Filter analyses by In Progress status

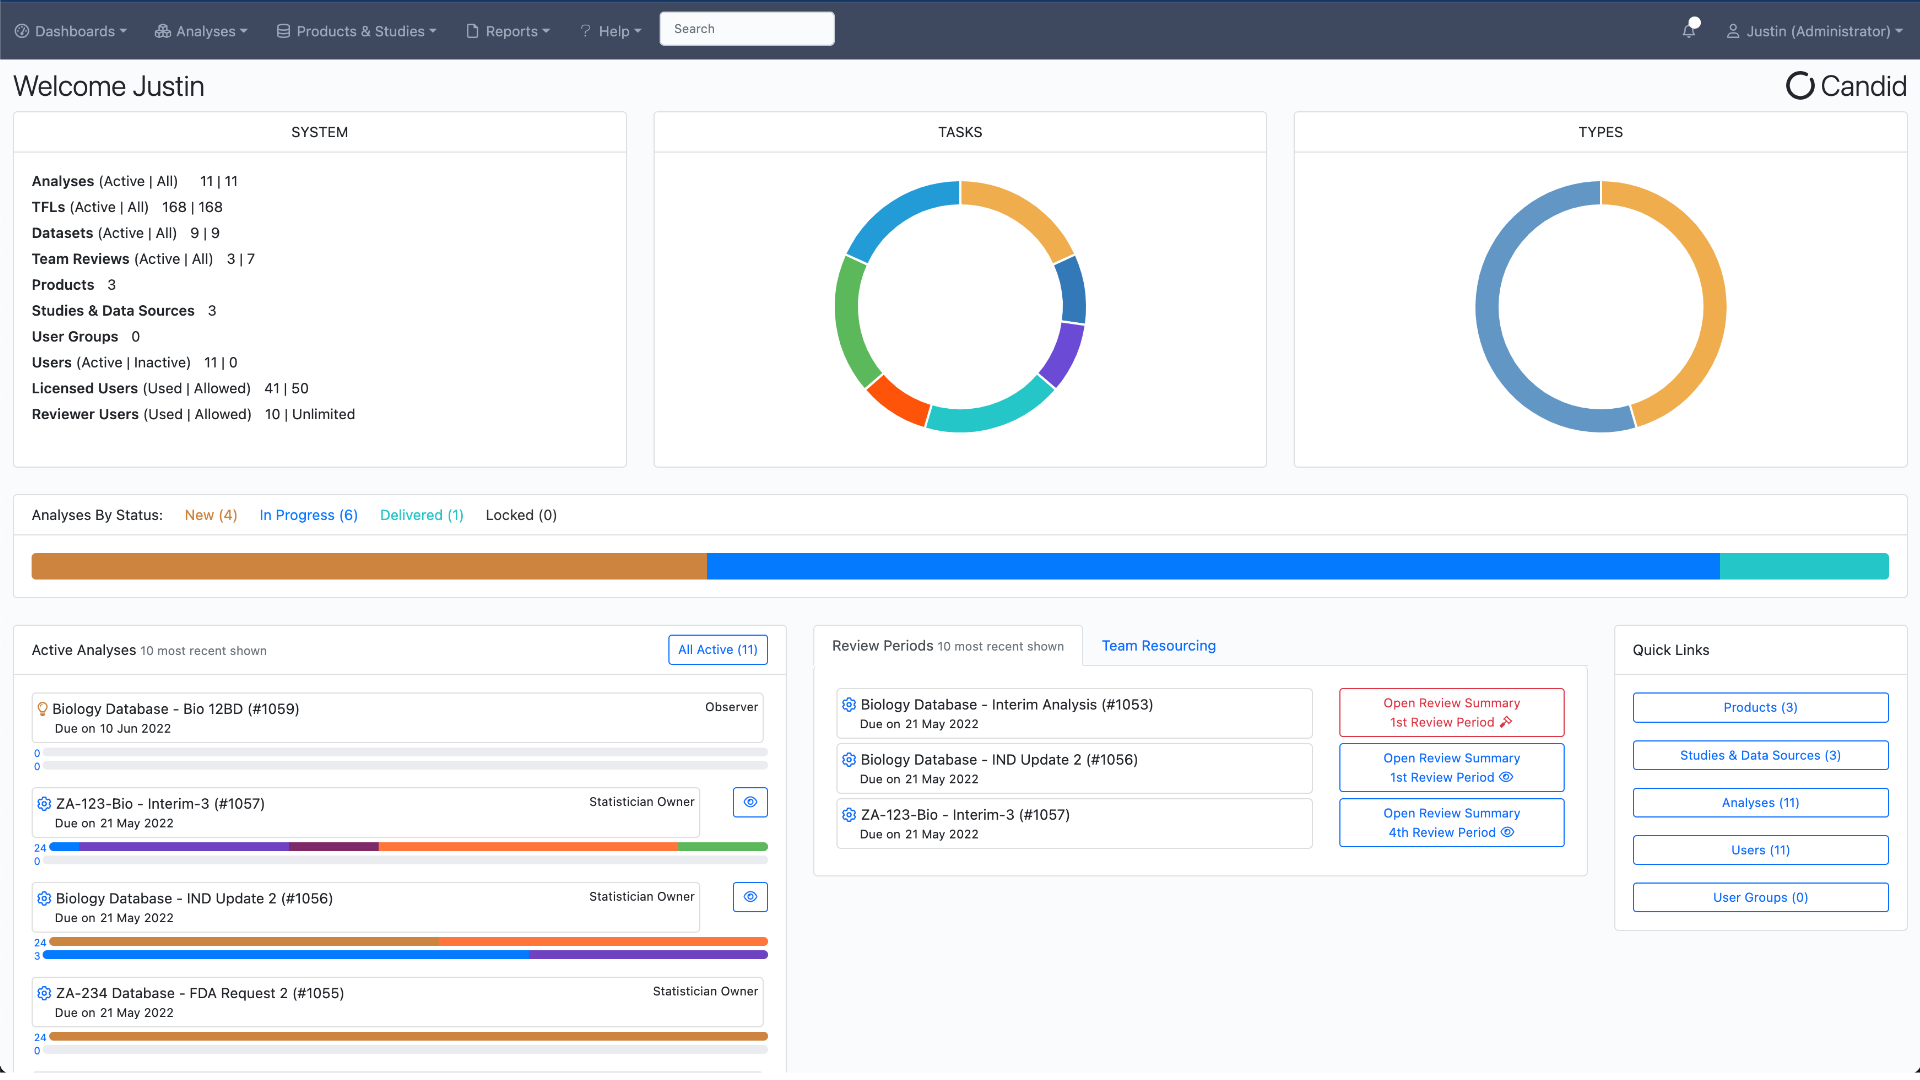tap(308, 515)
